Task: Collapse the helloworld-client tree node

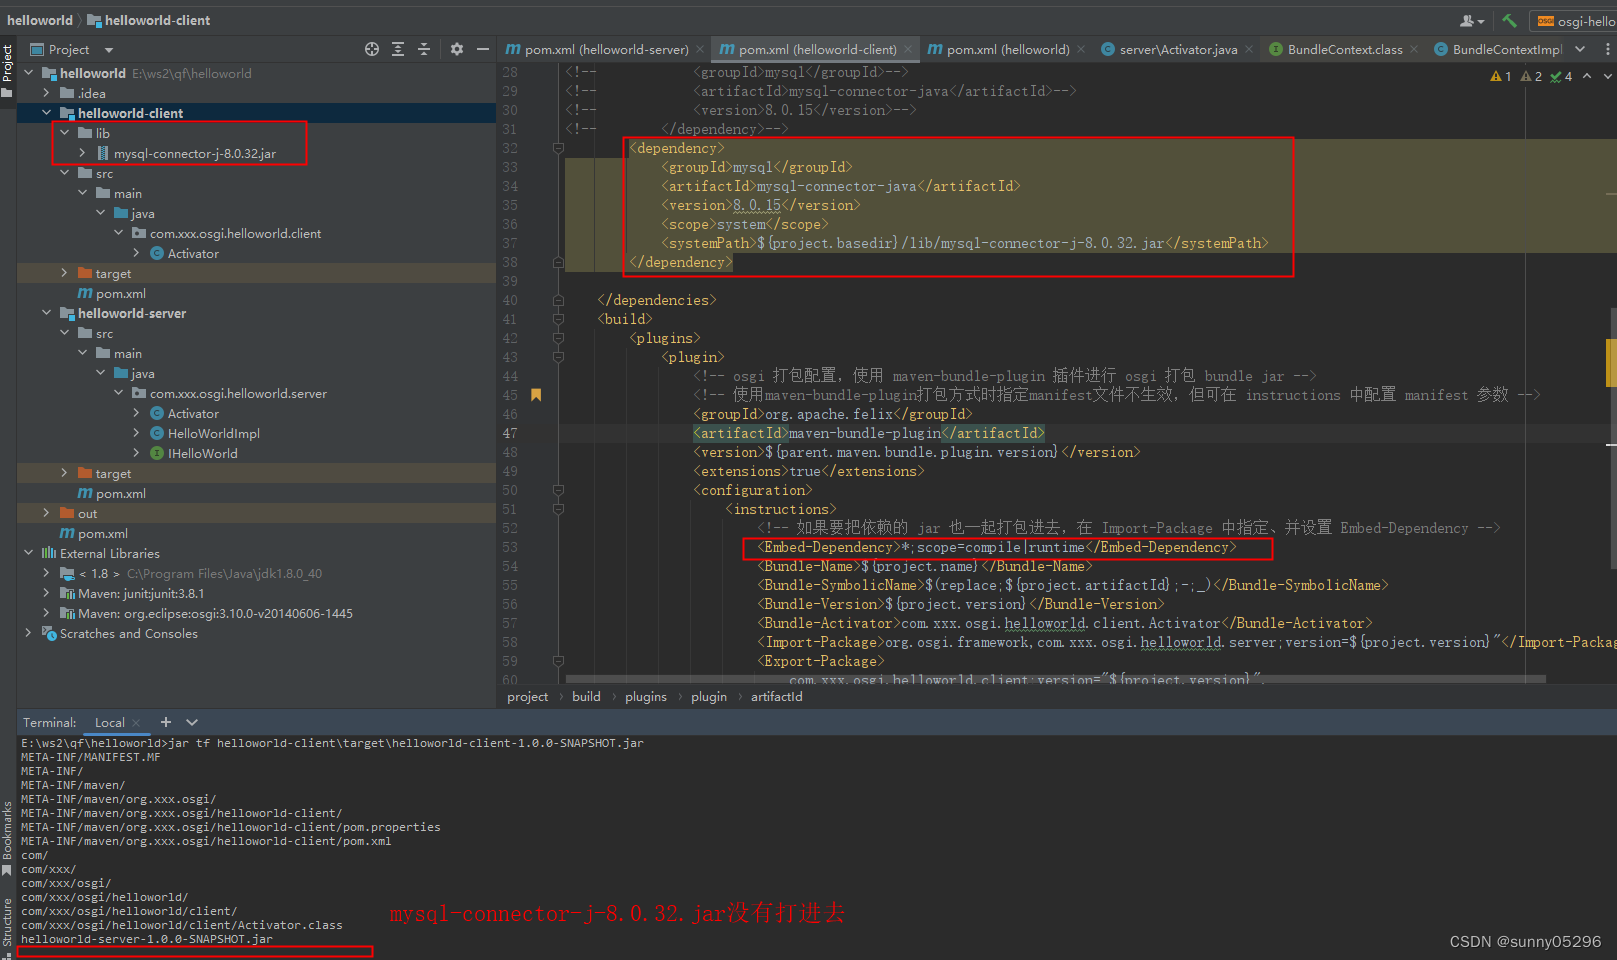Action: [x=46, y=112]
